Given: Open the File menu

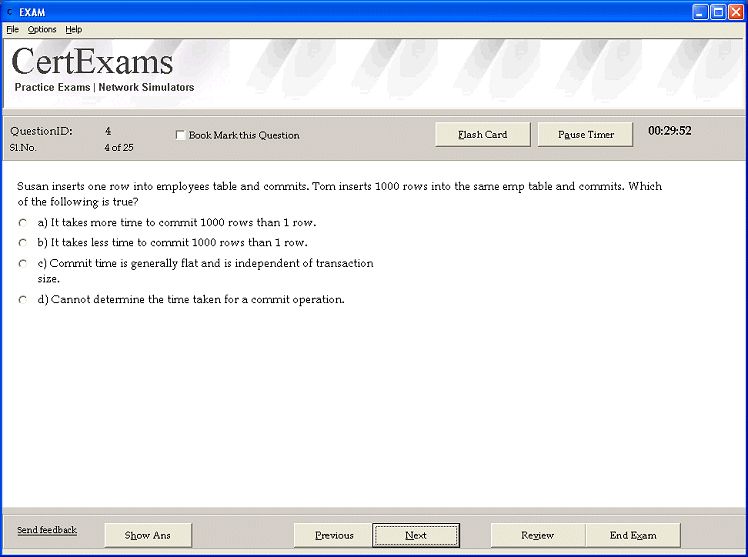Looking at the screenshot, I should [x=12, y=29].
